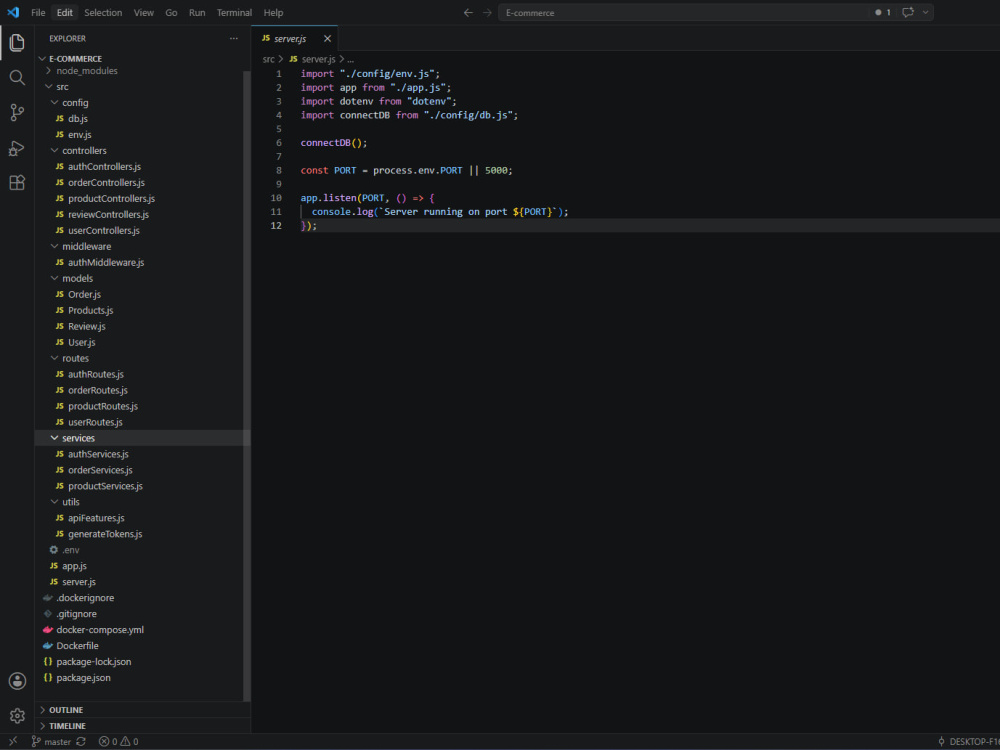Open the Manage gear icon

pos(17,716)
